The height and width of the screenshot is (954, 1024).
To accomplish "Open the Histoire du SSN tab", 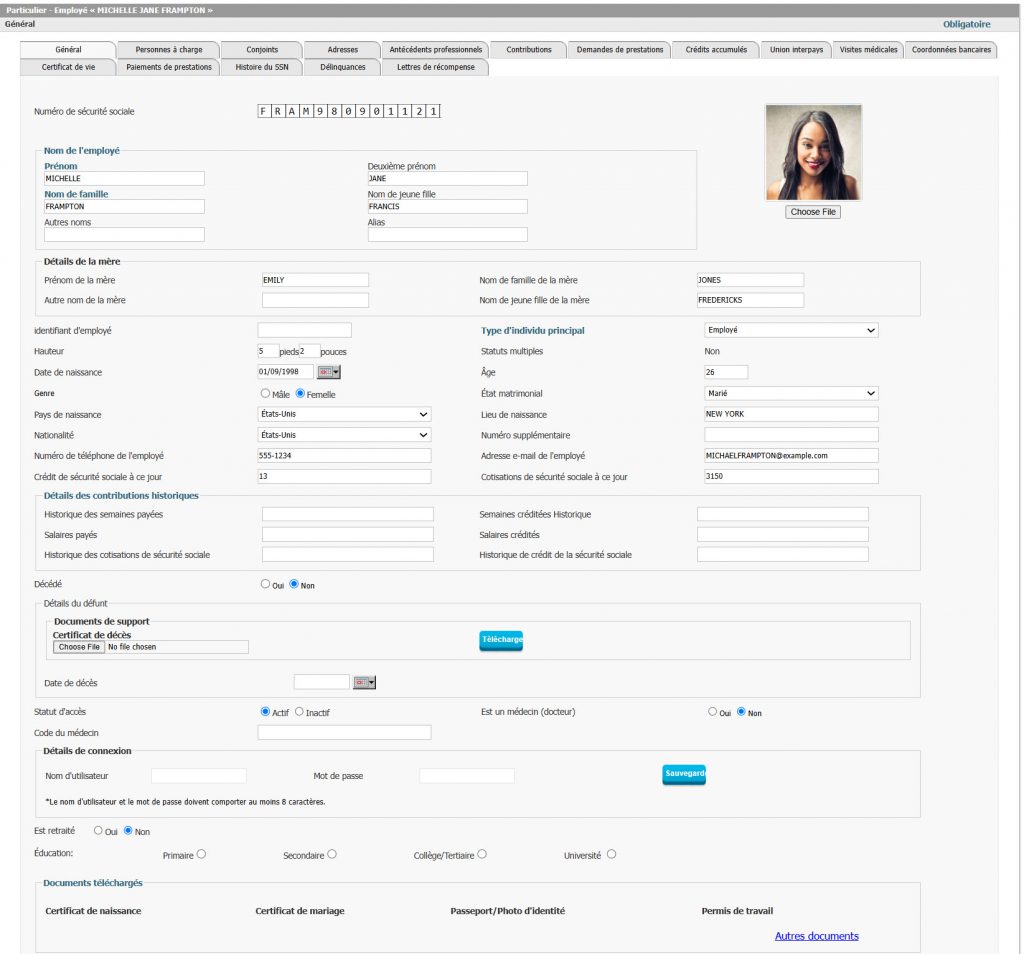I will pyautogui.click(x=262, y=67).
